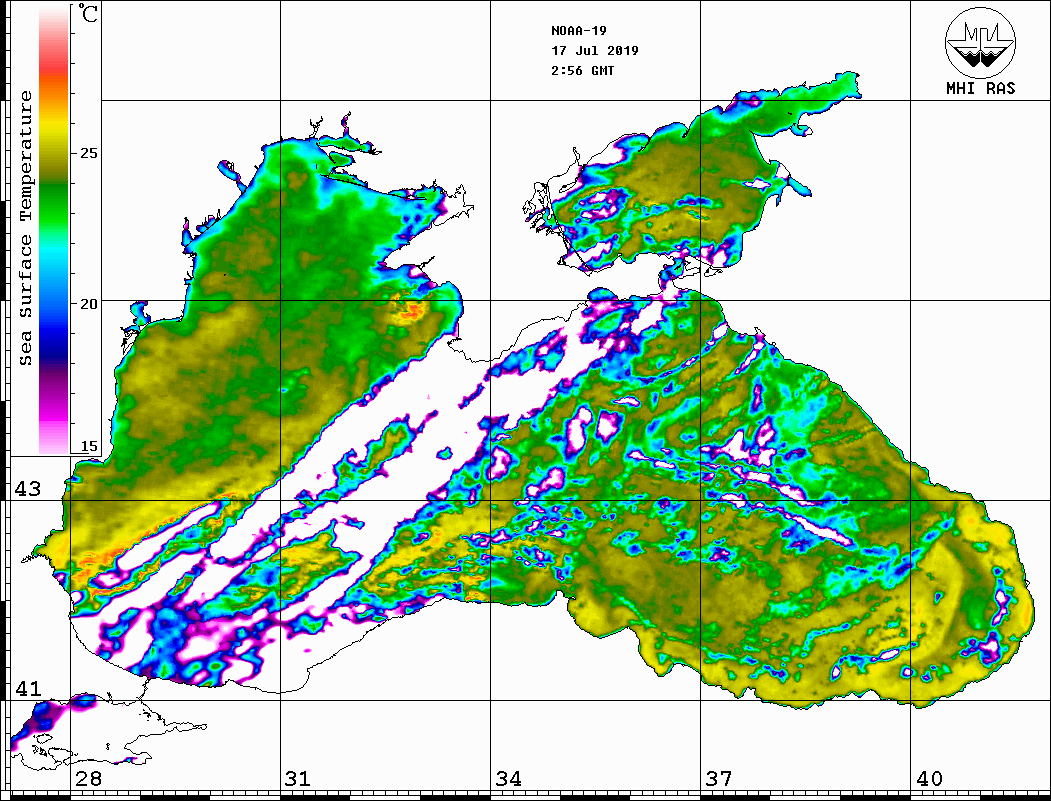
Task: Click longitude label 28
Action: [88, 779]
